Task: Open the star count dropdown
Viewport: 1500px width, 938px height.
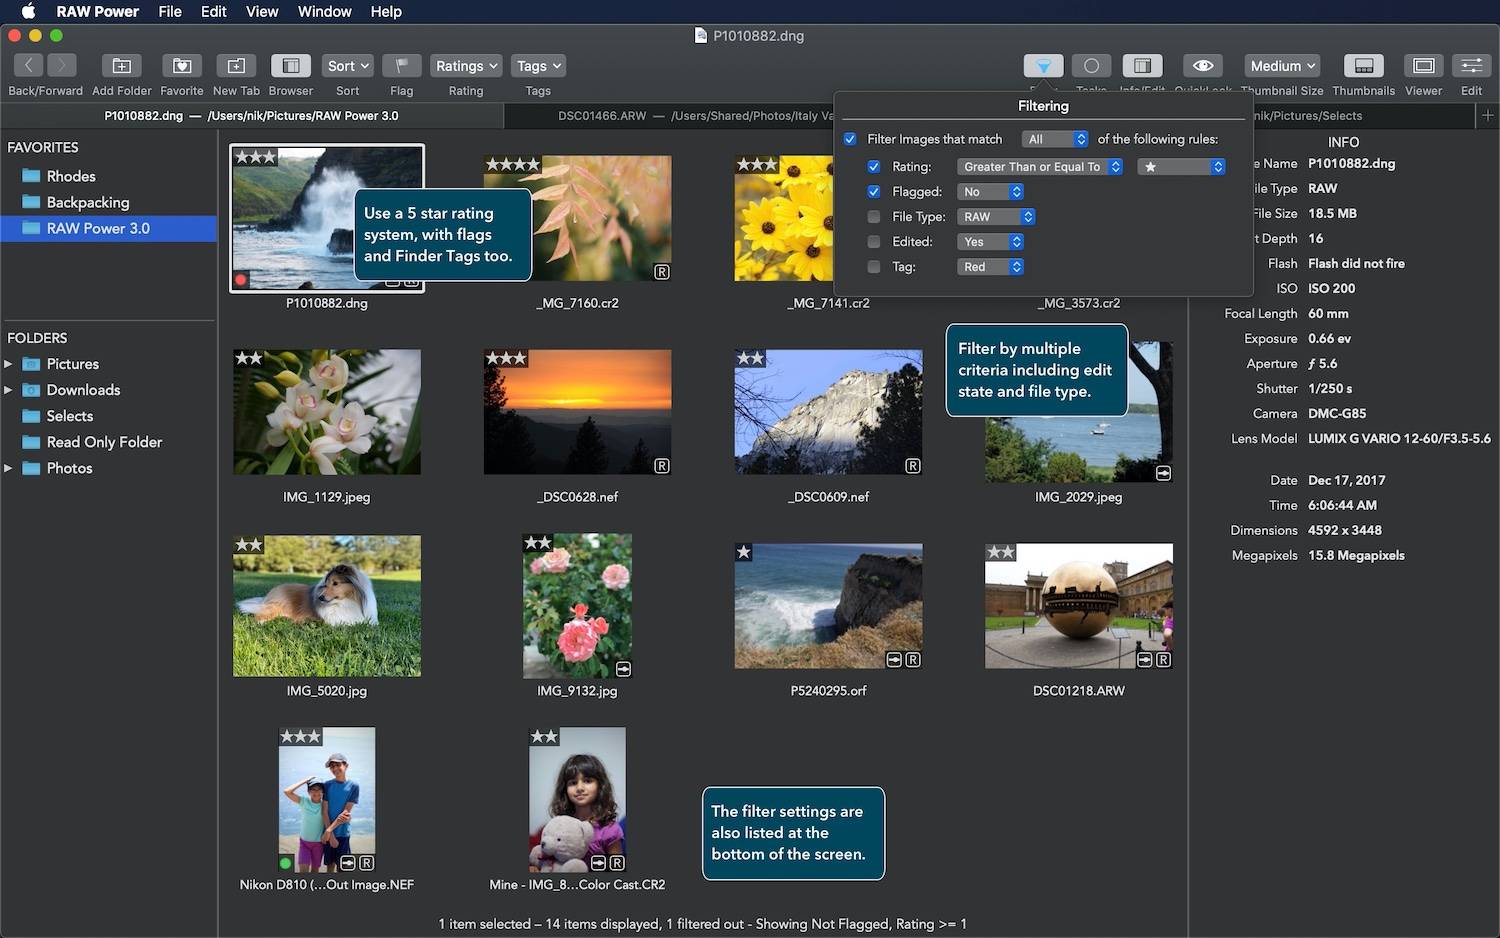Action: coord(1181,167)
